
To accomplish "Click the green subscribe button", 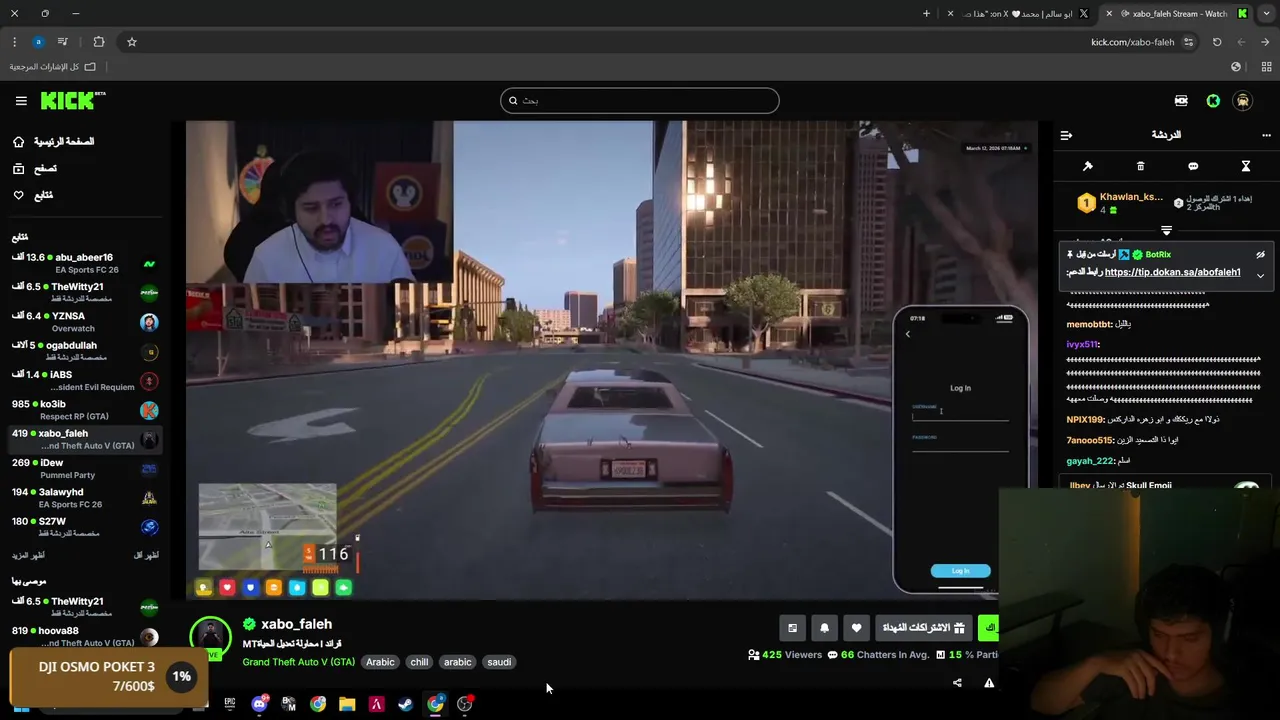I will [988, 628].
